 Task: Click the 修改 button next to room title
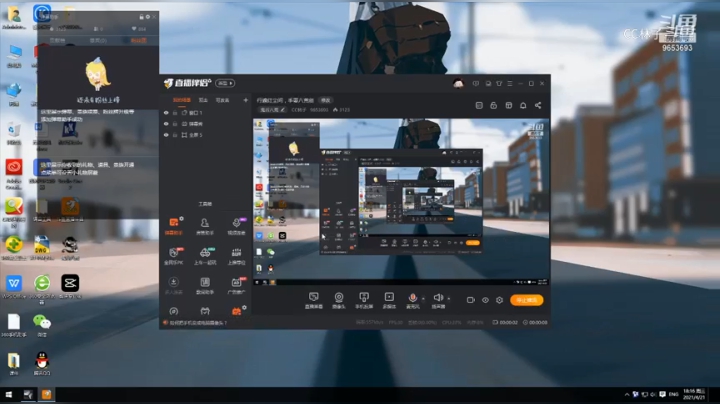326,100
